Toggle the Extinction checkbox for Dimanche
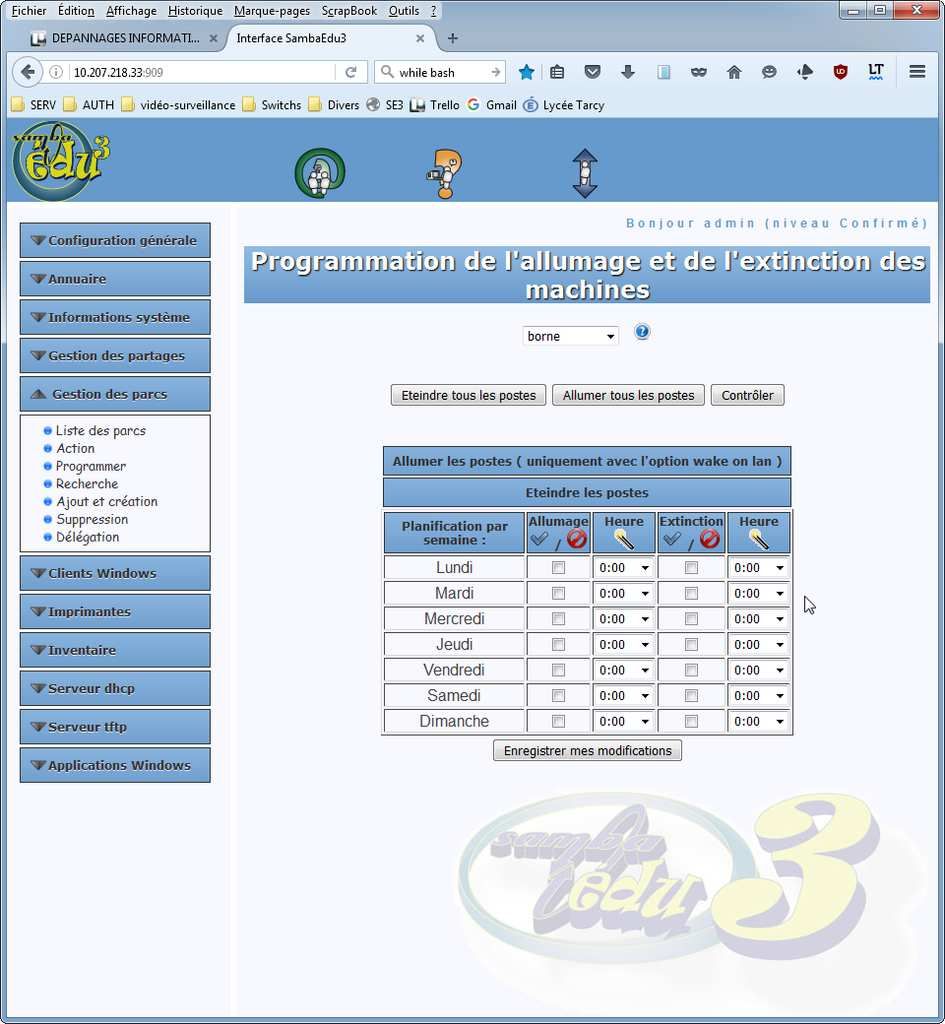Viewport: 945px width, 1024px height. [691, 721]
